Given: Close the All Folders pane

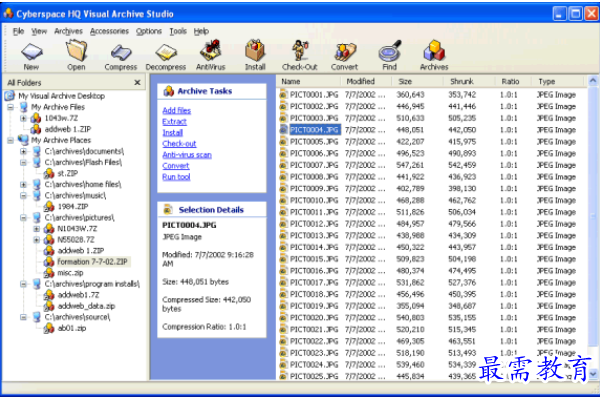Looking at the screenshot, I should (137, 82).
